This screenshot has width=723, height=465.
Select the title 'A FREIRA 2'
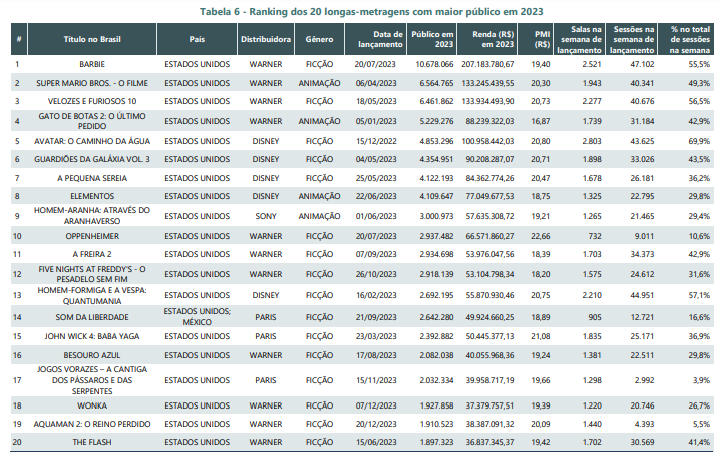tap(92, 254)
